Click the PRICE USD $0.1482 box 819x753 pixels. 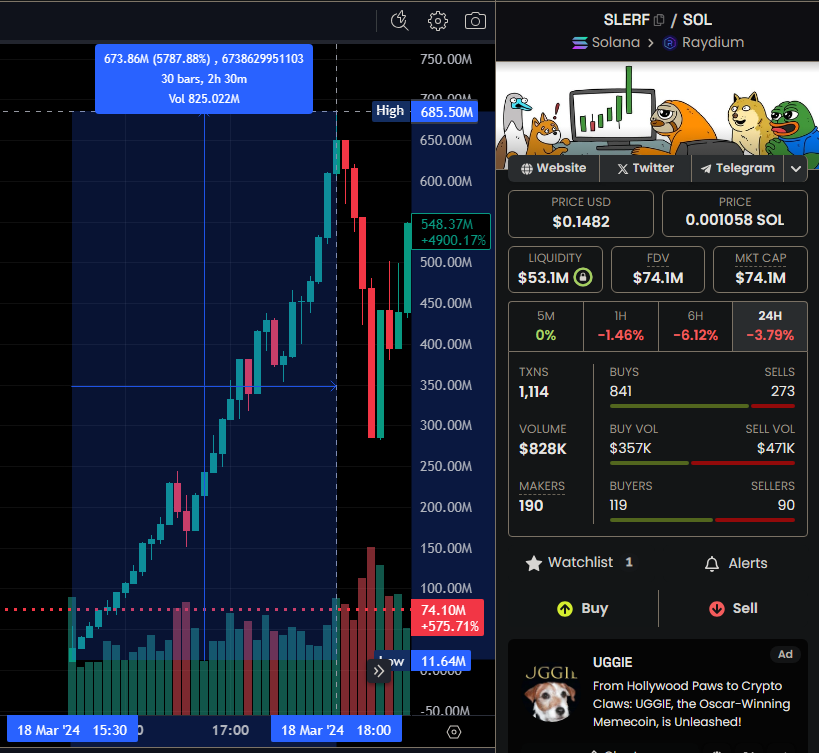[x=581, y=214]
